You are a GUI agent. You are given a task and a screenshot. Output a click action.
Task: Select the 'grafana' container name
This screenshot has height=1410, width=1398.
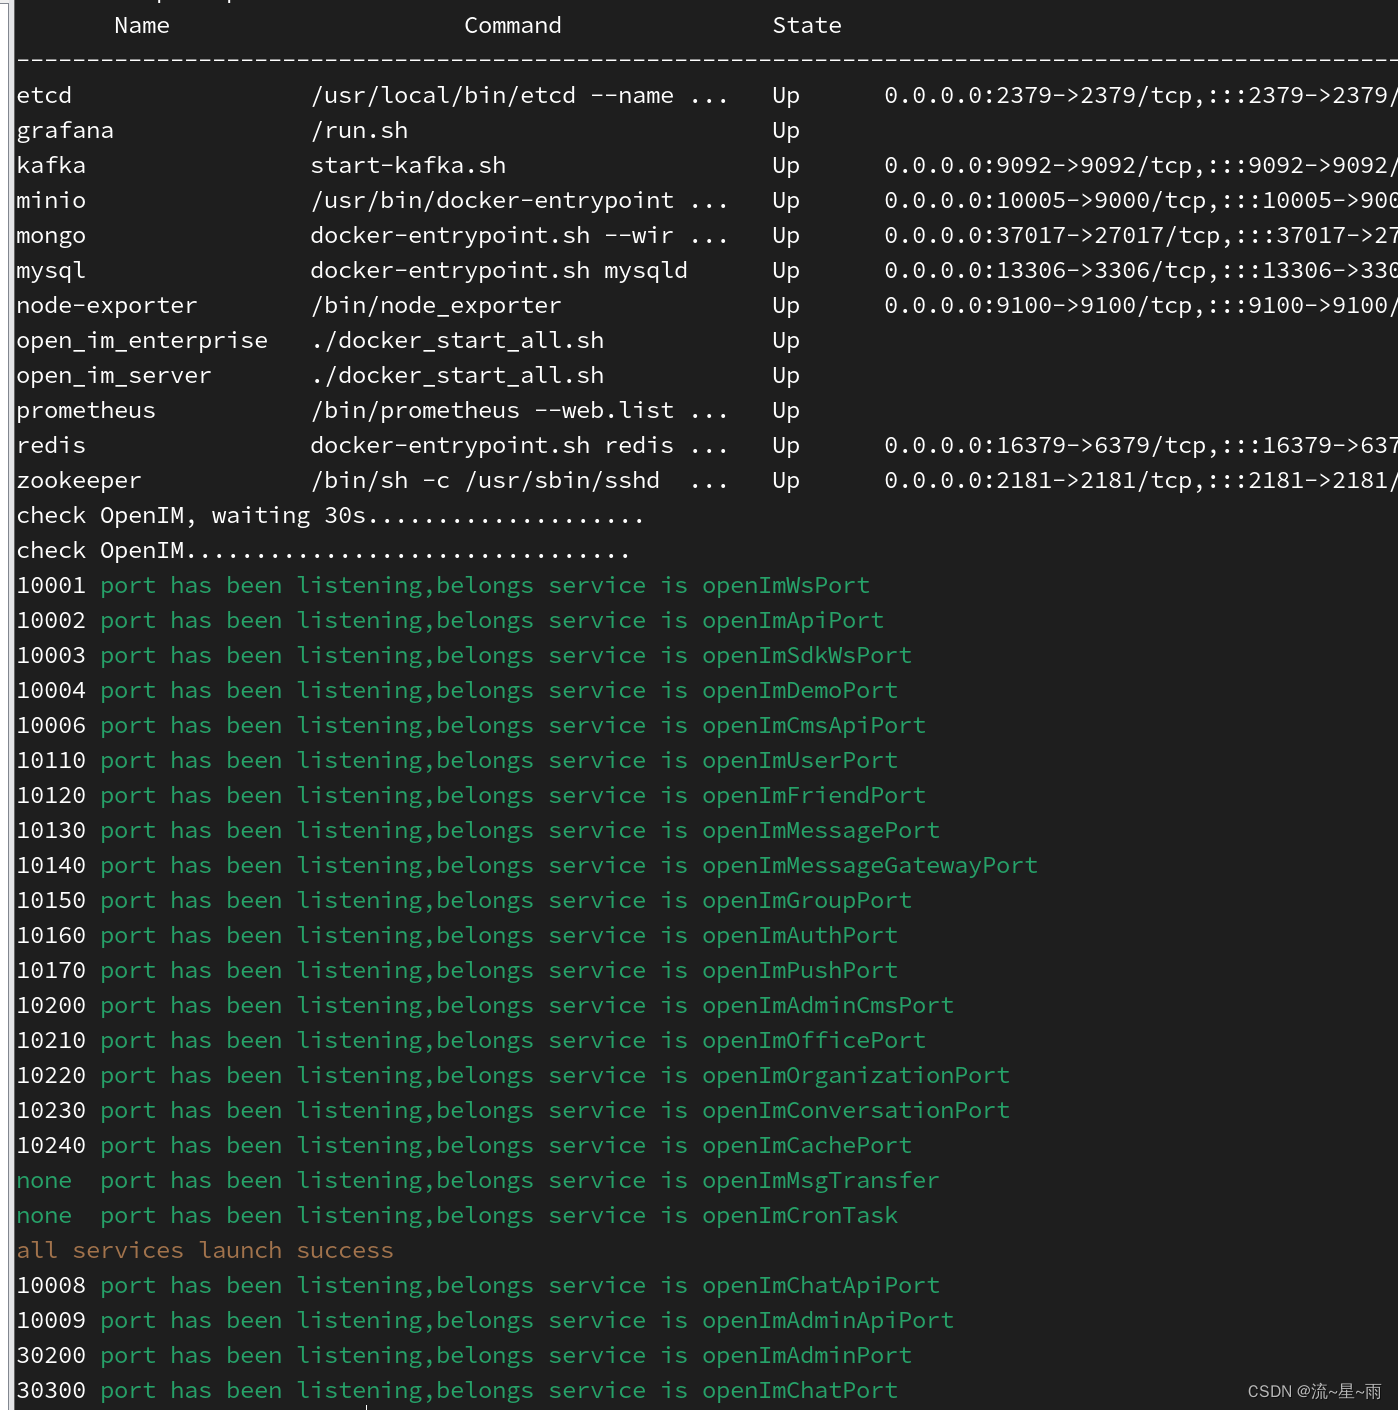[65, 131]
